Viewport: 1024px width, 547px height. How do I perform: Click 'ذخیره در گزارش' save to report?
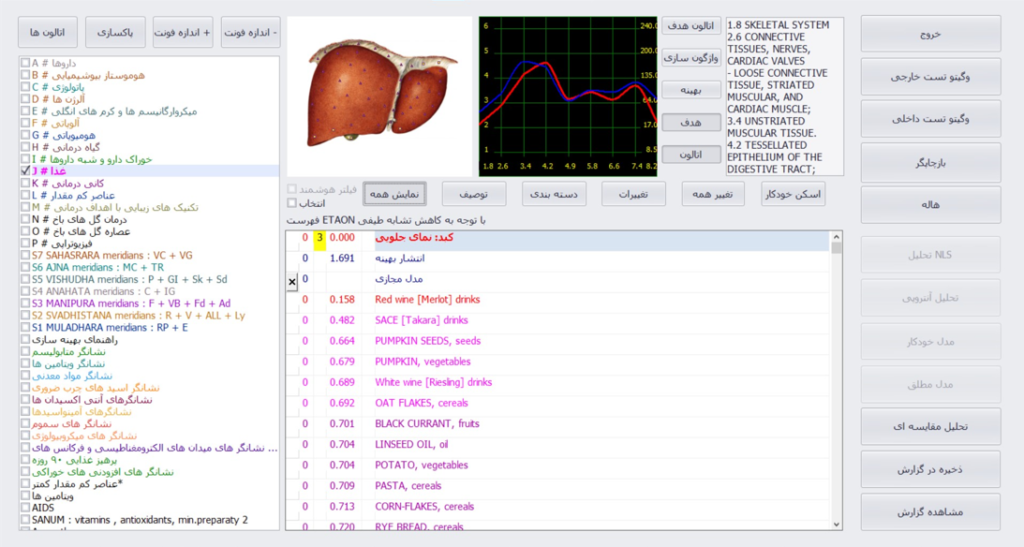pos(930,469)
